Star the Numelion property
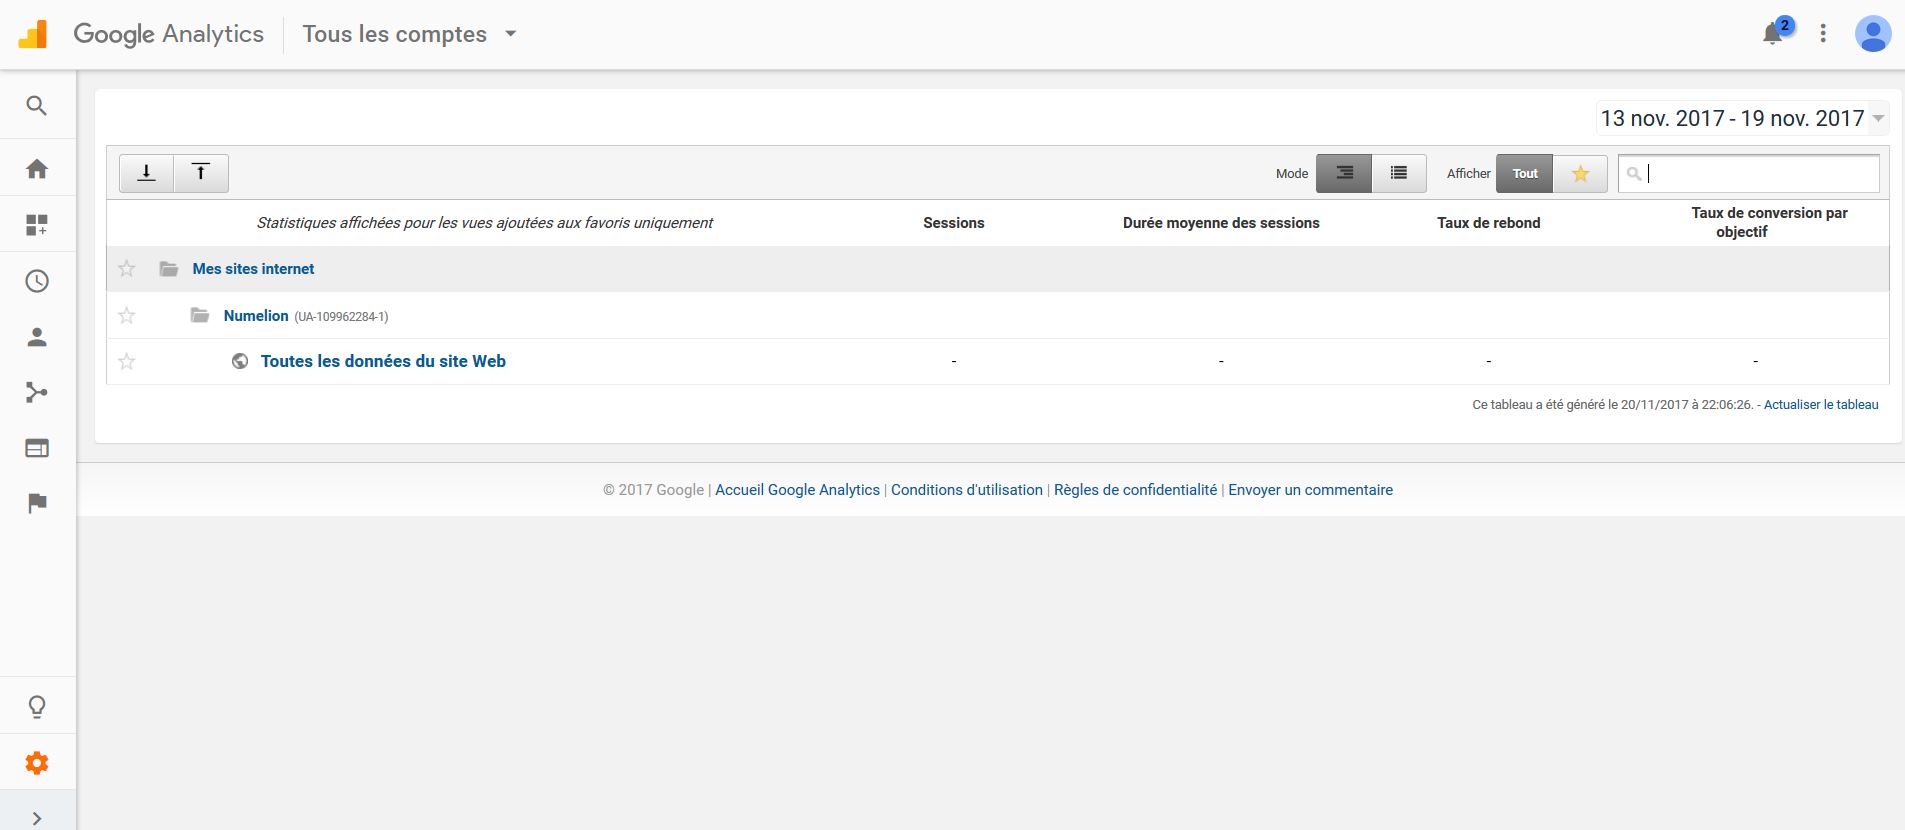Viewport: 1905px width, 830px height. tap(127, 316)
